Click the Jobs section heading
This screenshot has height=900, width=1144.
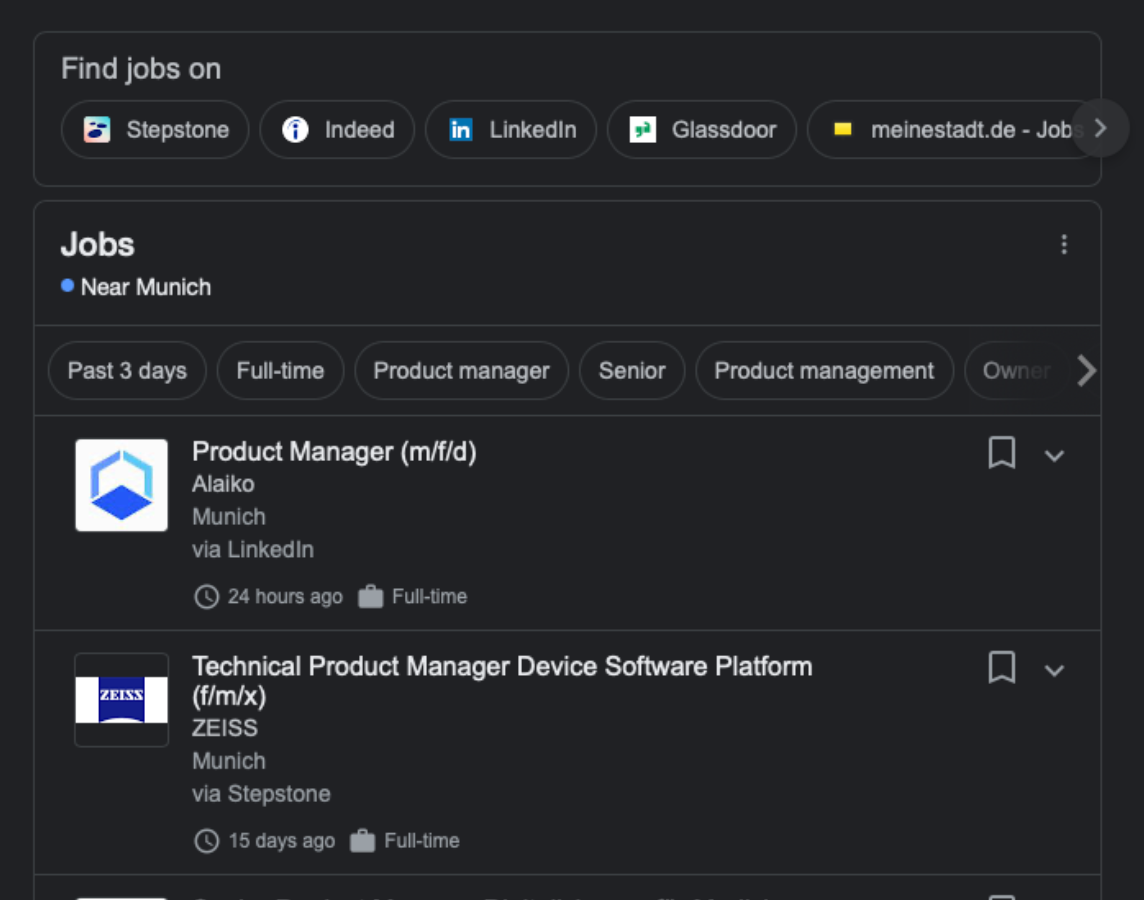point(98,244)
